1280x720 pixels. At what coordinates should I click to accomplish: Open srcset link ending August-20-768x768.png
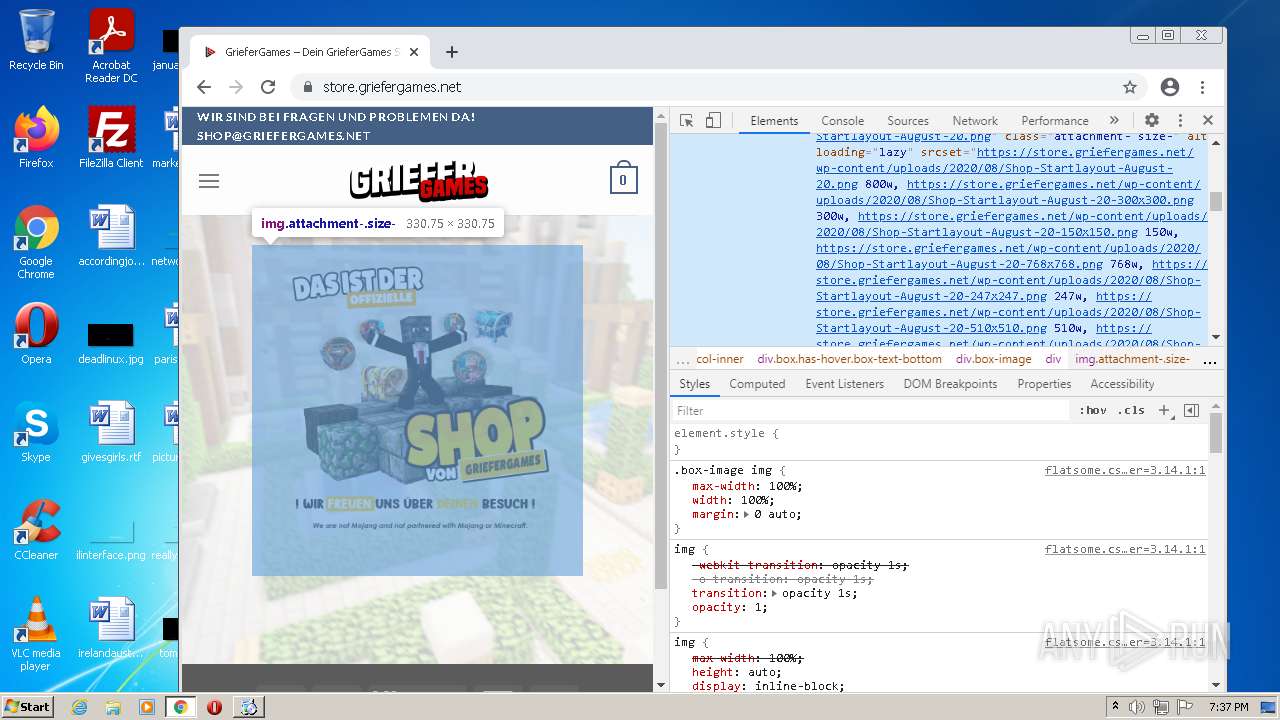tap(1008, 256)
